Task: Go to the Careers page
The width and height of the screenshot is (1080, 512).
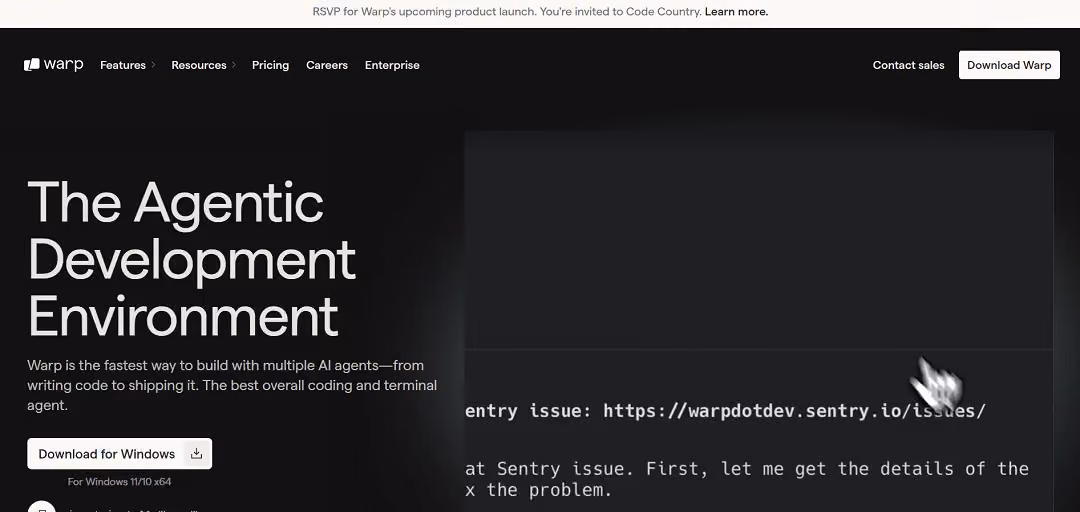Action: click(326, 65)
